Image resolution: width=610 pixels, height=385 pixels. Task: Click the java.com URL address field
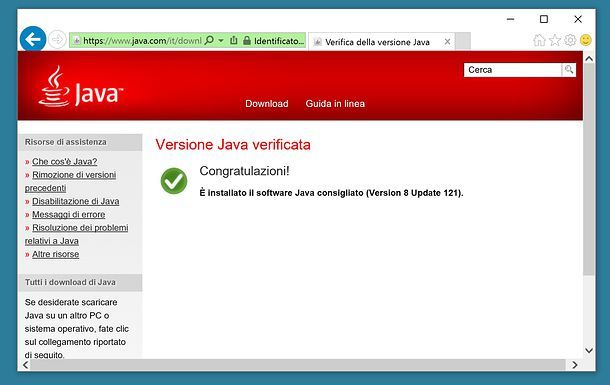point(142,40)
